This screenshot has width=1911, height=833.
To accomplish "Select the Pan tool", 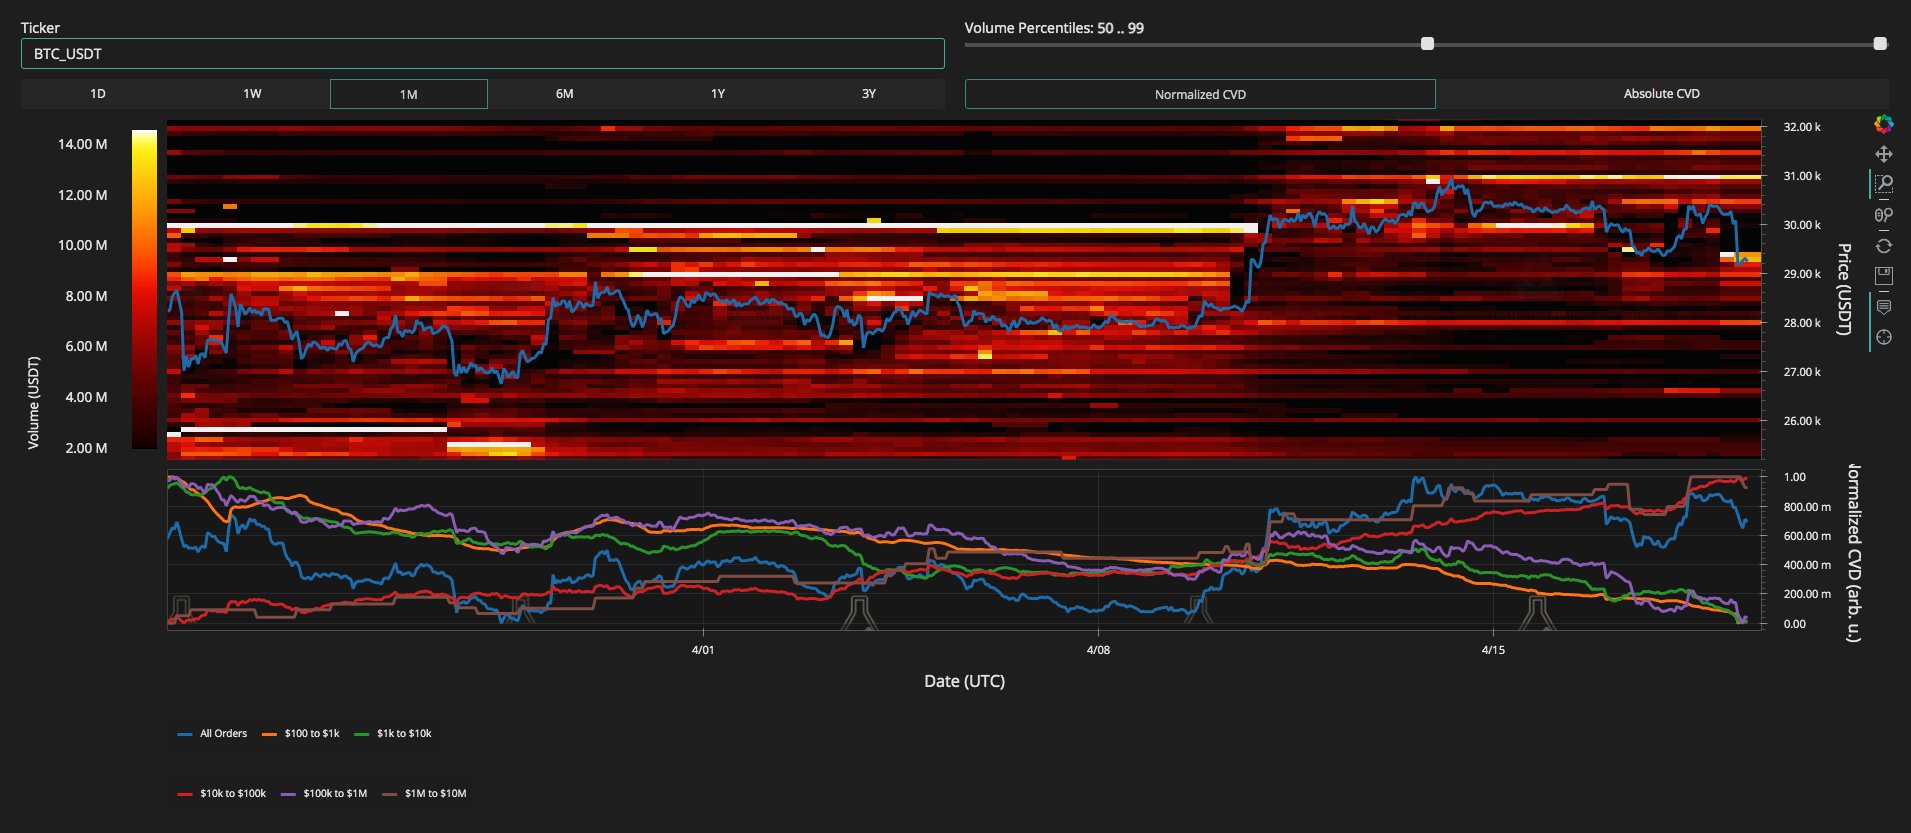I will 1883,154.
